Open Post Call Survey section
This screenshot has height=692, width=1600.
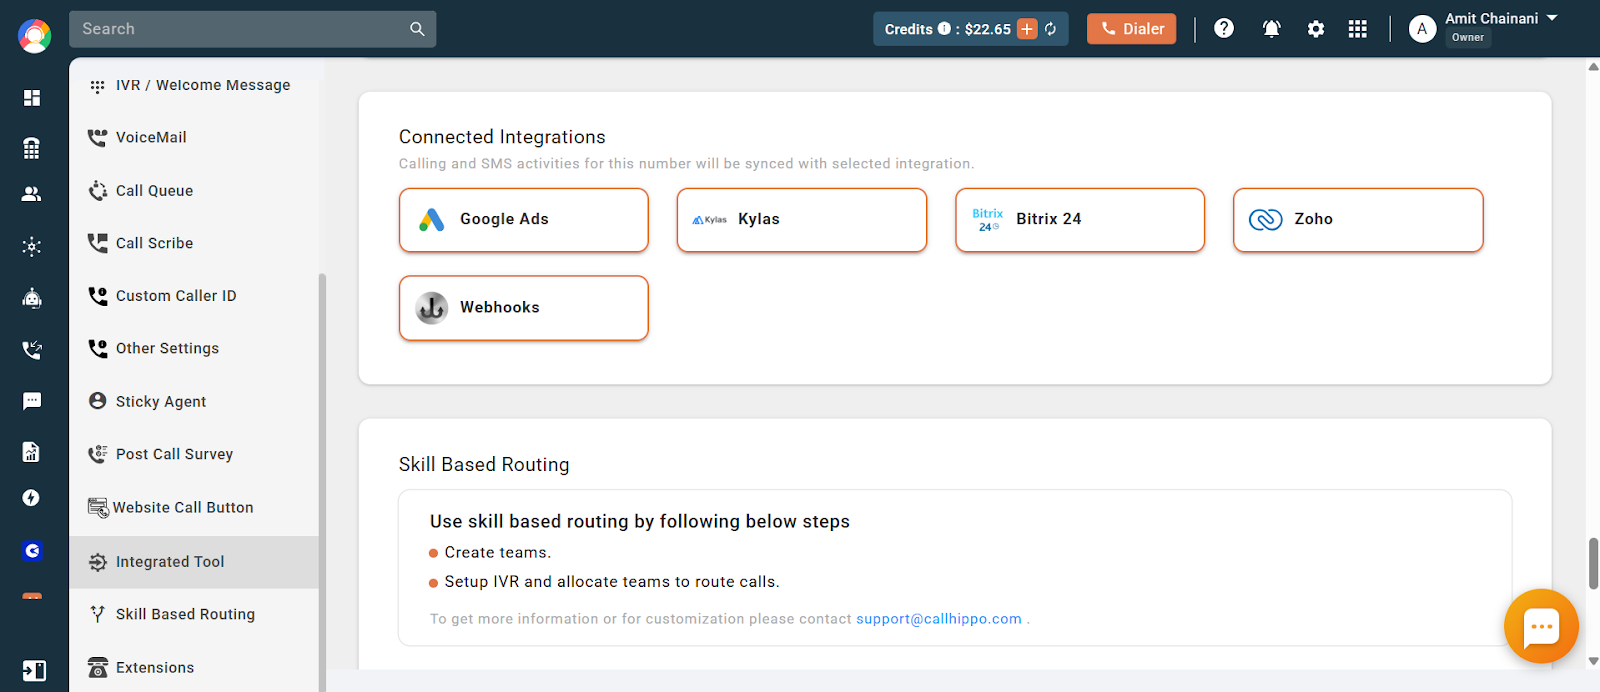coord(194,454)
